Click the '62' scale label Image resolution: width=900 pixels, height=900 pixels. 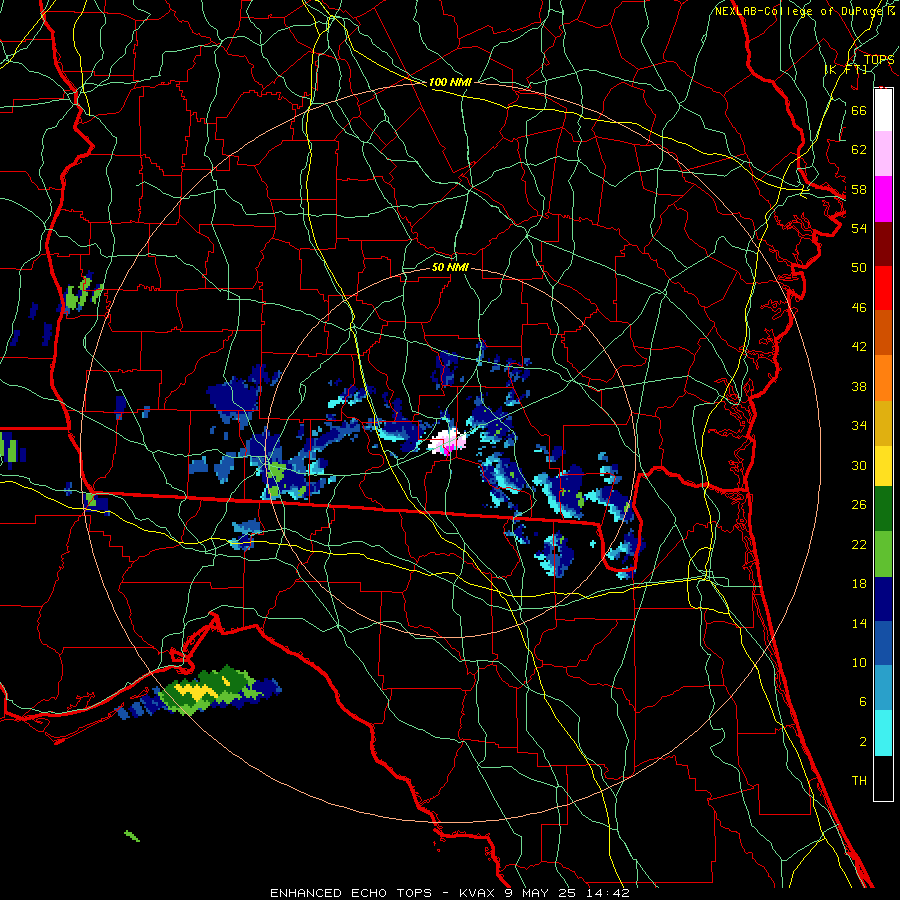[x=859, y=150]
